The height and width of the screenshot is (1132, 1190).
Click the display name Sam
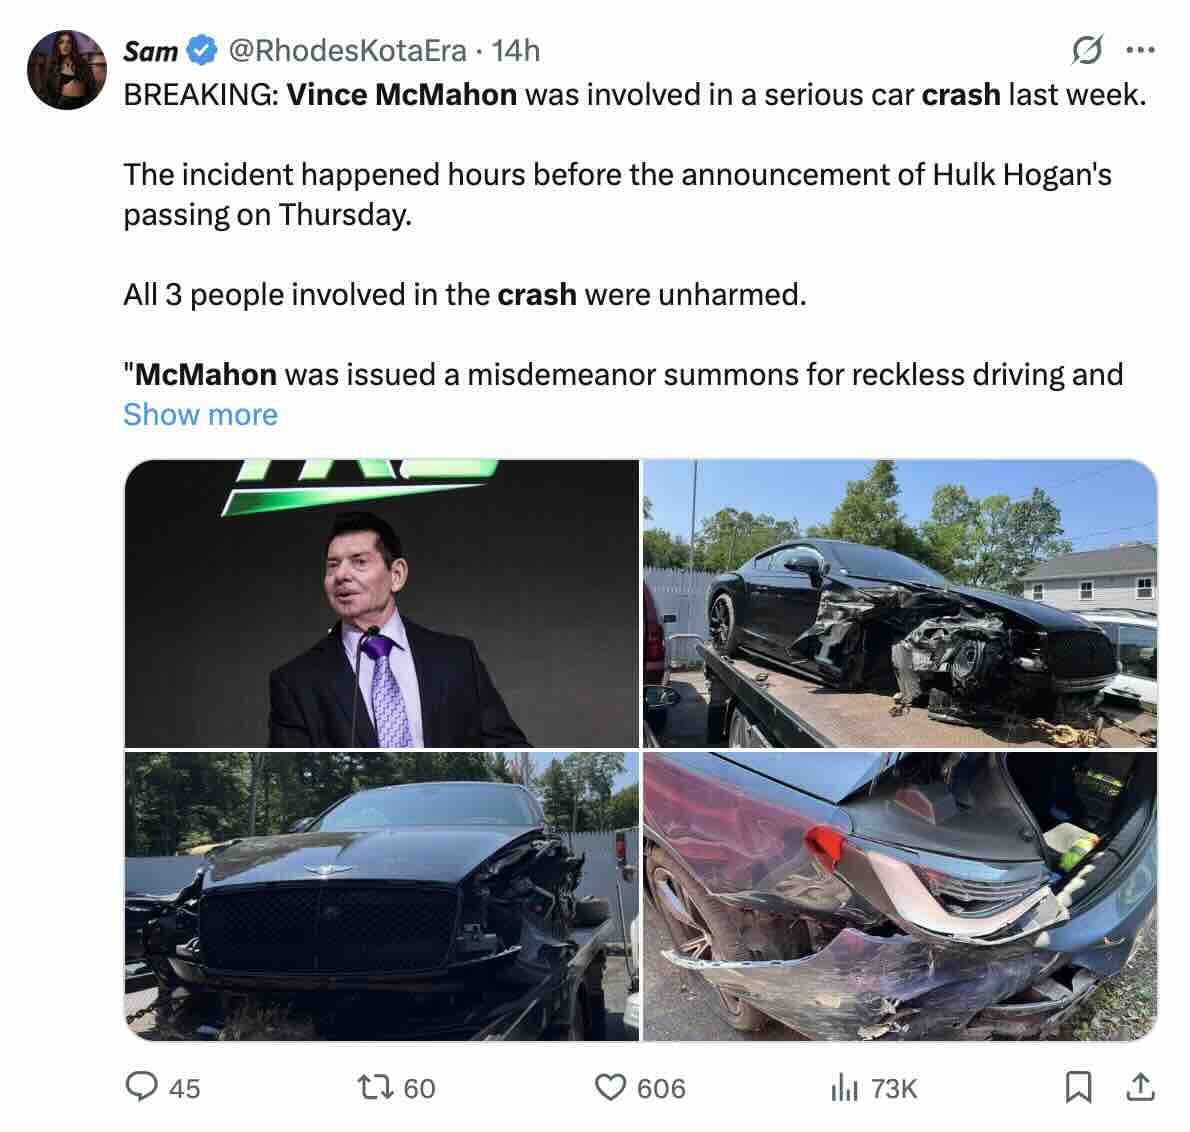(150, 50)
